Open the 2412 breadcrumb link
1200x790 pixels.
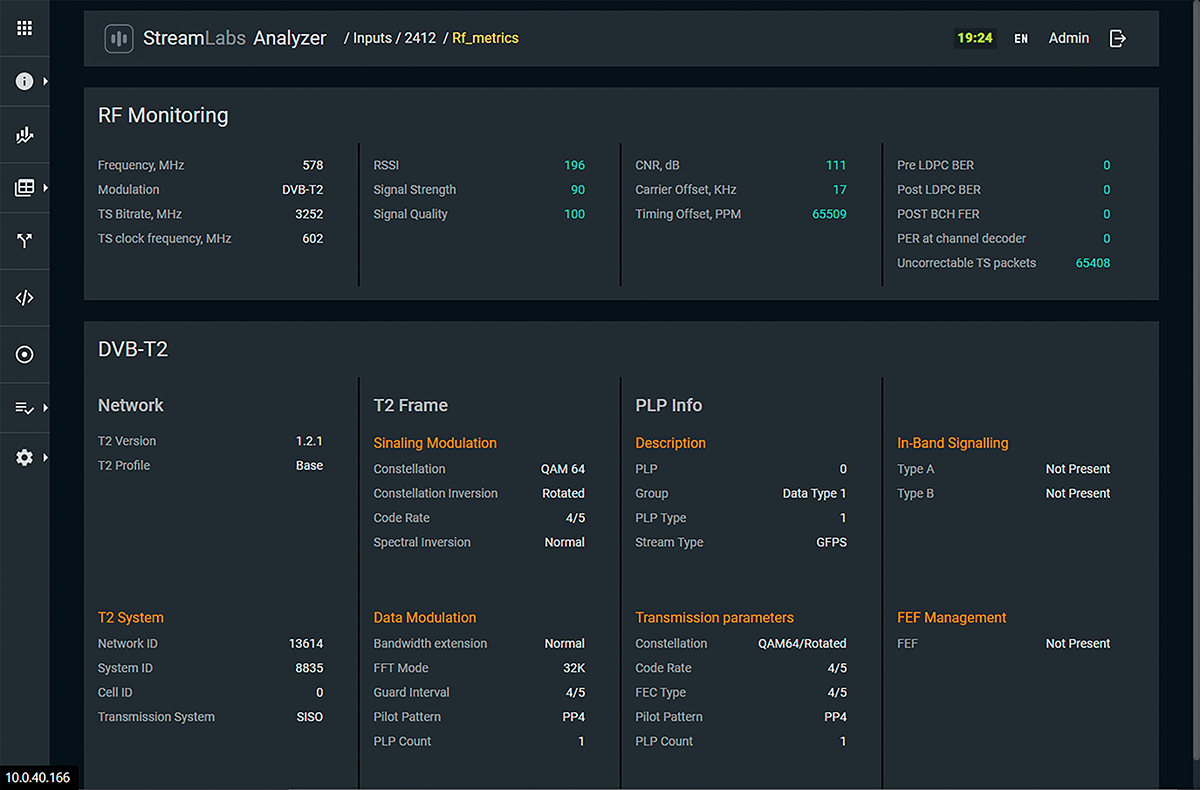(x=420, y=38)
